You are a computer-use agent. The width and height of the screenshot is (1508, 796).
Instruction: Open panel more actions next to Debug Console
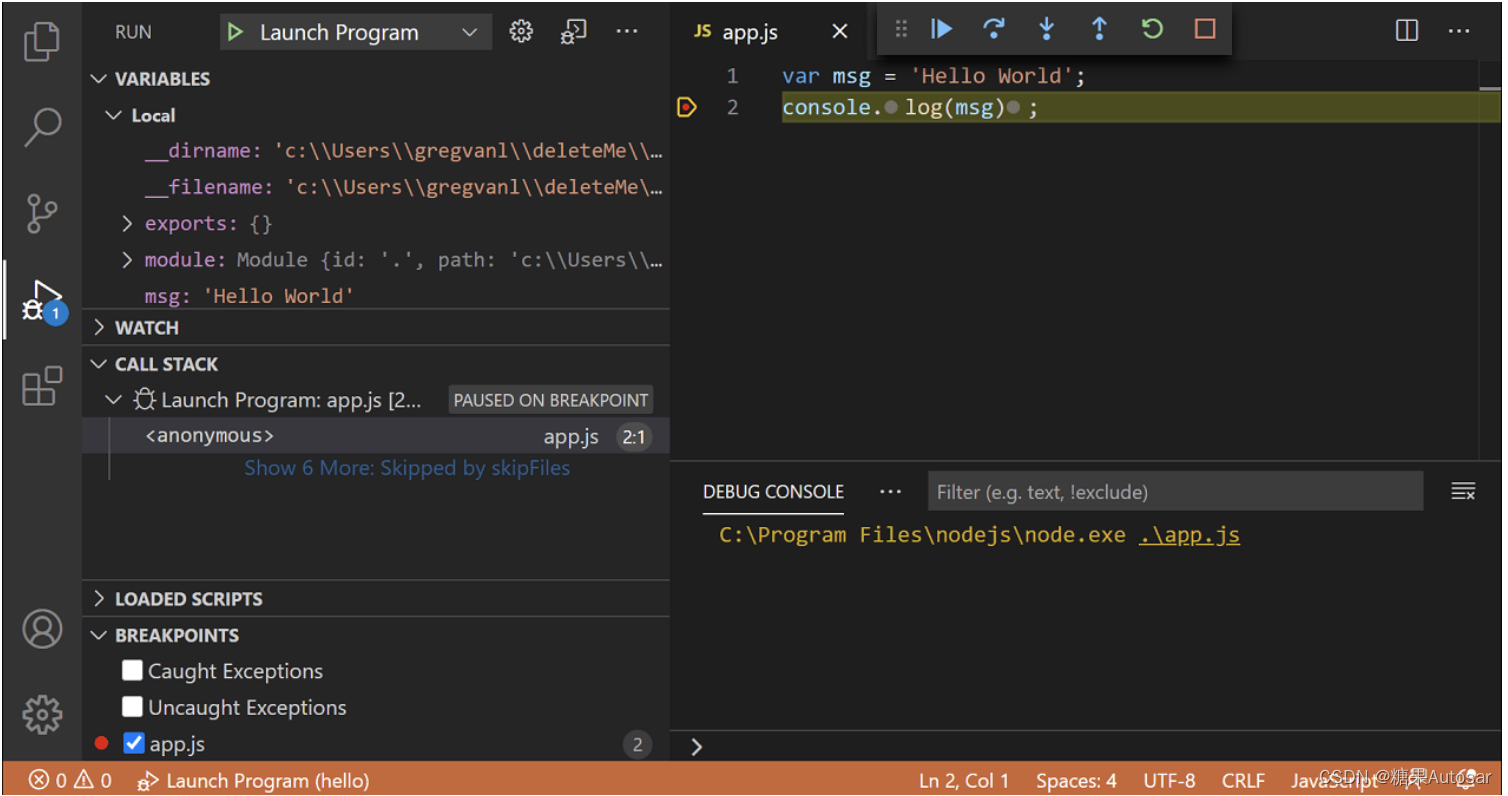(x=890, y=492)
